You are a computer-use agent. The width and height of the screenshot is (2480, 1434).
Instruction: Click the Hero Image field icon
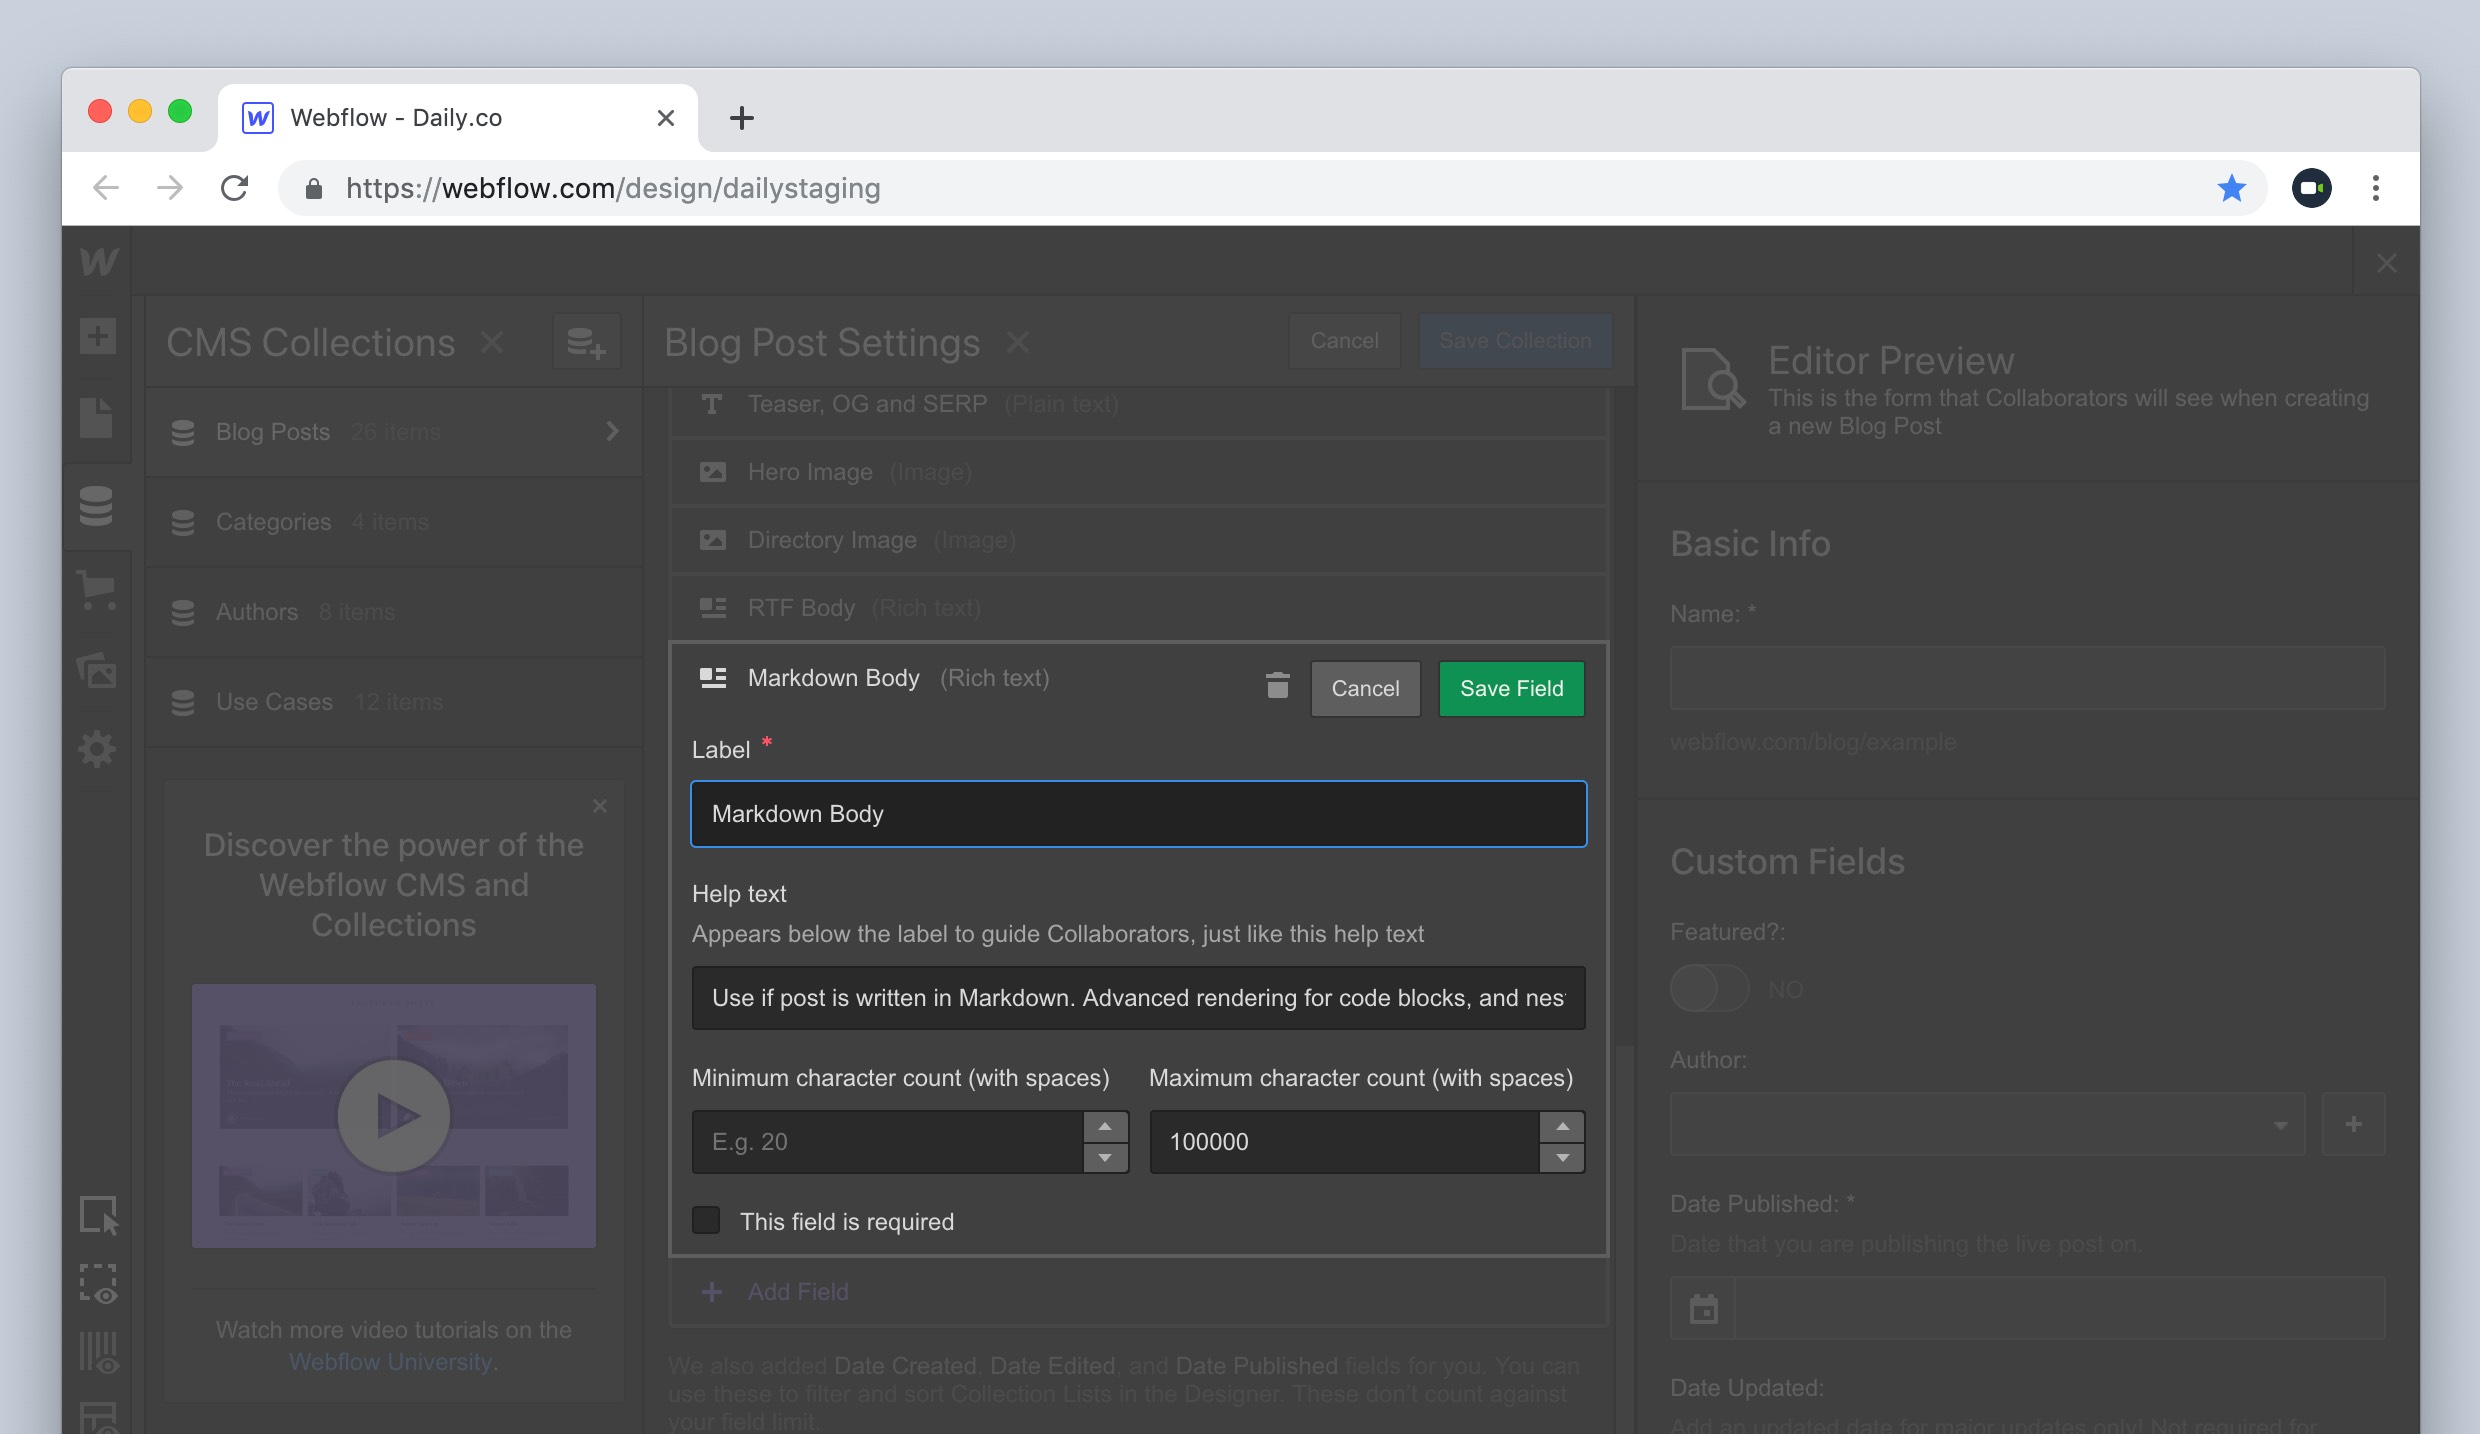(x=713, y=472)
